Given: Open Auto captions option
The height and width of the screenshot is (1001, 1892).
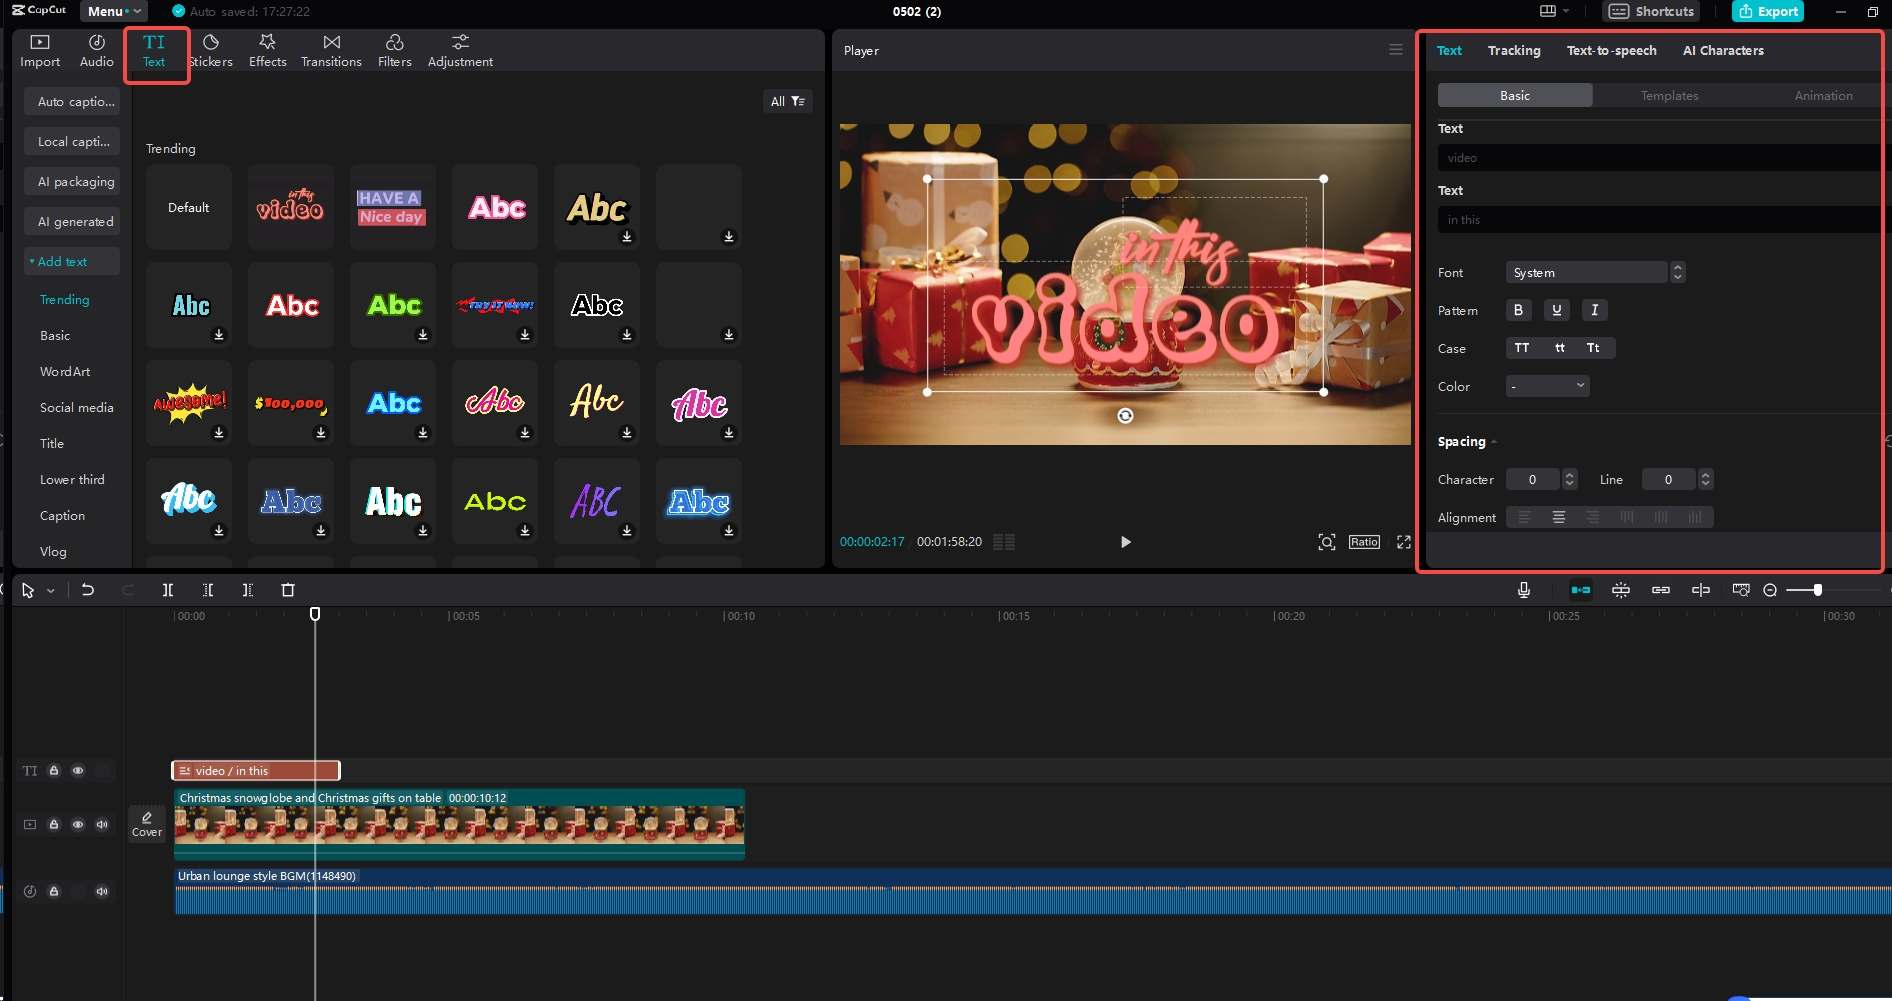Looking at the screenshot, I should pyautogui.click(x=72, y=102).
